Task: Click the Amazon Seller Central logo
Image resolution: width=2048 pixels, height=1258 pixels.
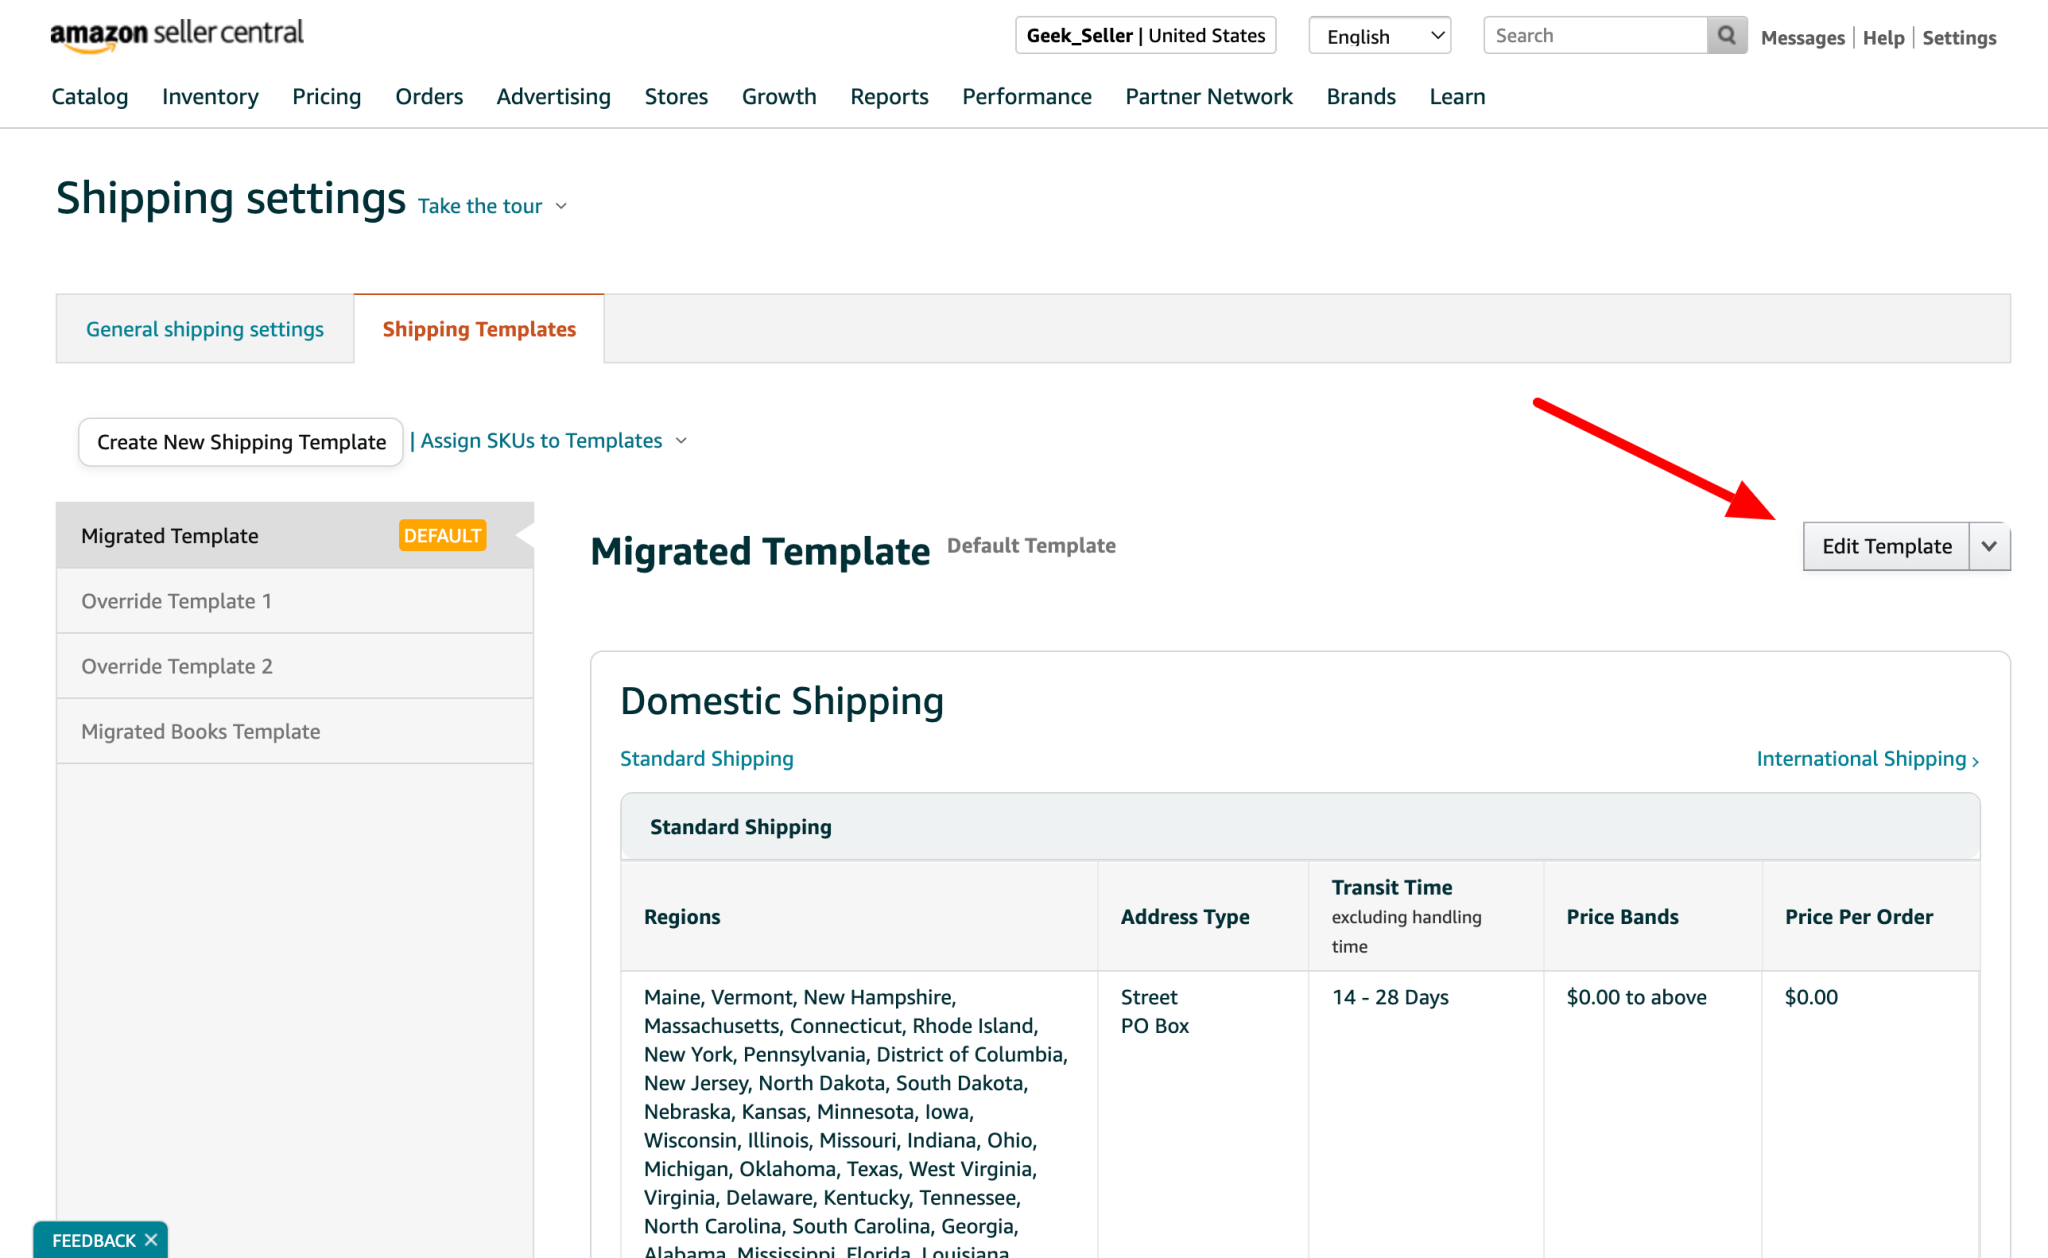Action: (176, 33)
